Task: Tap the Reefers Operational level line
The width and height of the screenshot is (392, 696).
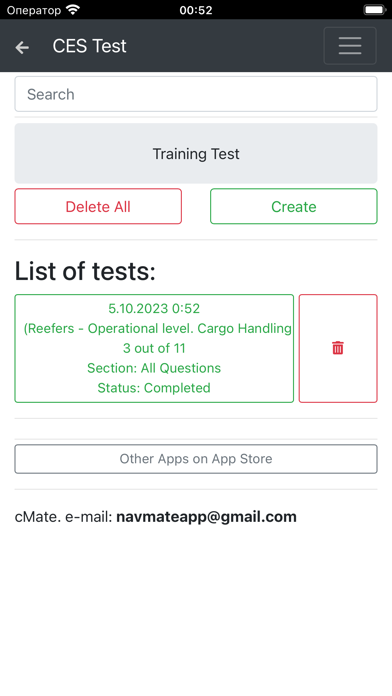Action: 158,328
